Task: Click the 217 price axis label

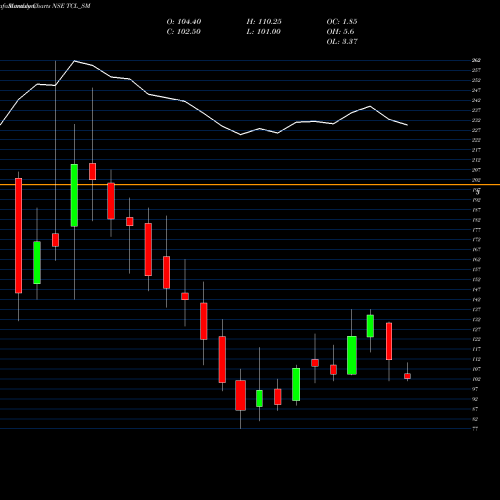Action: 476,150
